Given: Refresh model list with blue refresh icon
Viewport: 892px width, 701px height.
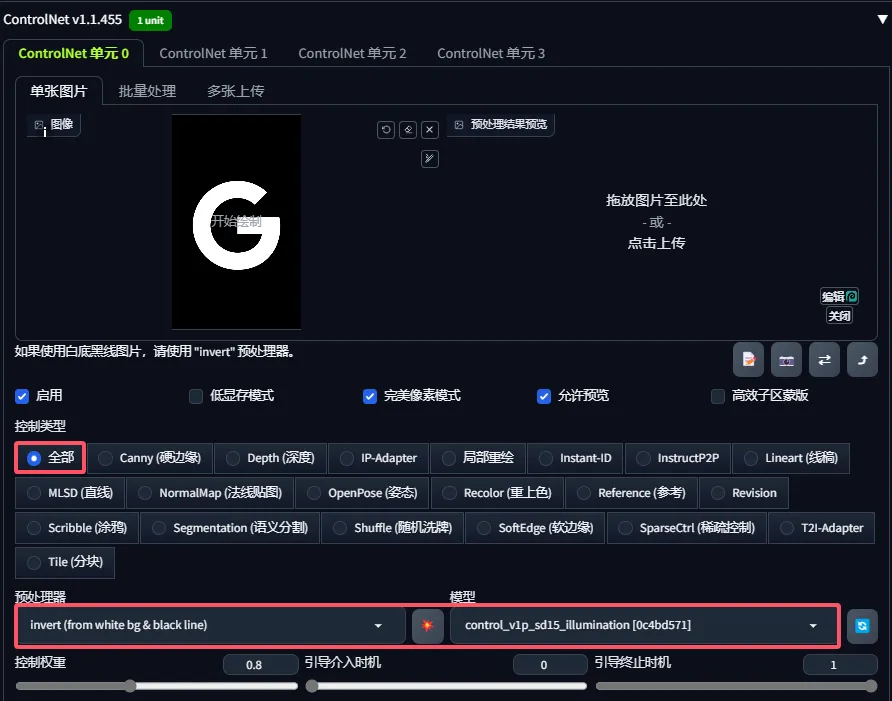Looking at the screenshot, I should [x=862, y=626].
